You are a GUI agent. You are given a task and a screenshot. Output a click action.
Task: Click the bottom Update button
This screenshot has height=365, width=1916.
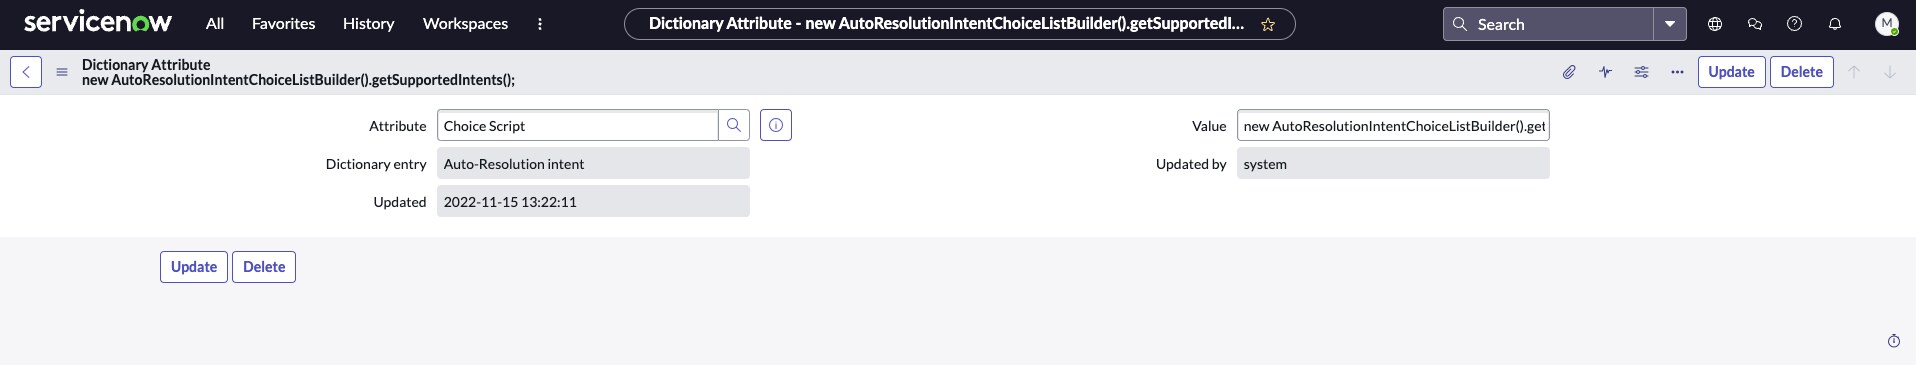point(194,267)
